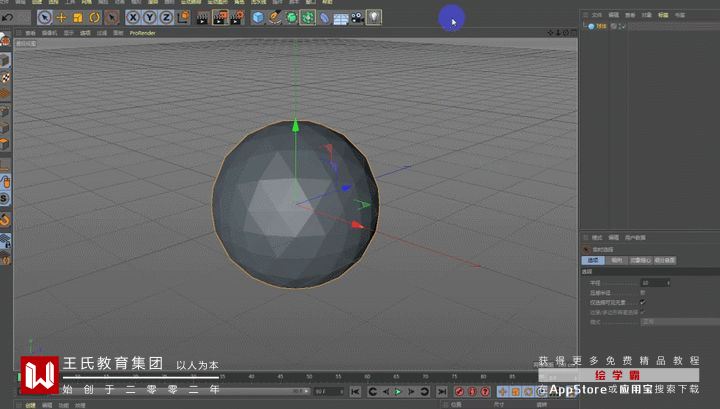Switch to Model mode in sidebar
Image resolution: width=720 pixels, height=409 pixels.
pyautogui.click(x=5, y=60)
